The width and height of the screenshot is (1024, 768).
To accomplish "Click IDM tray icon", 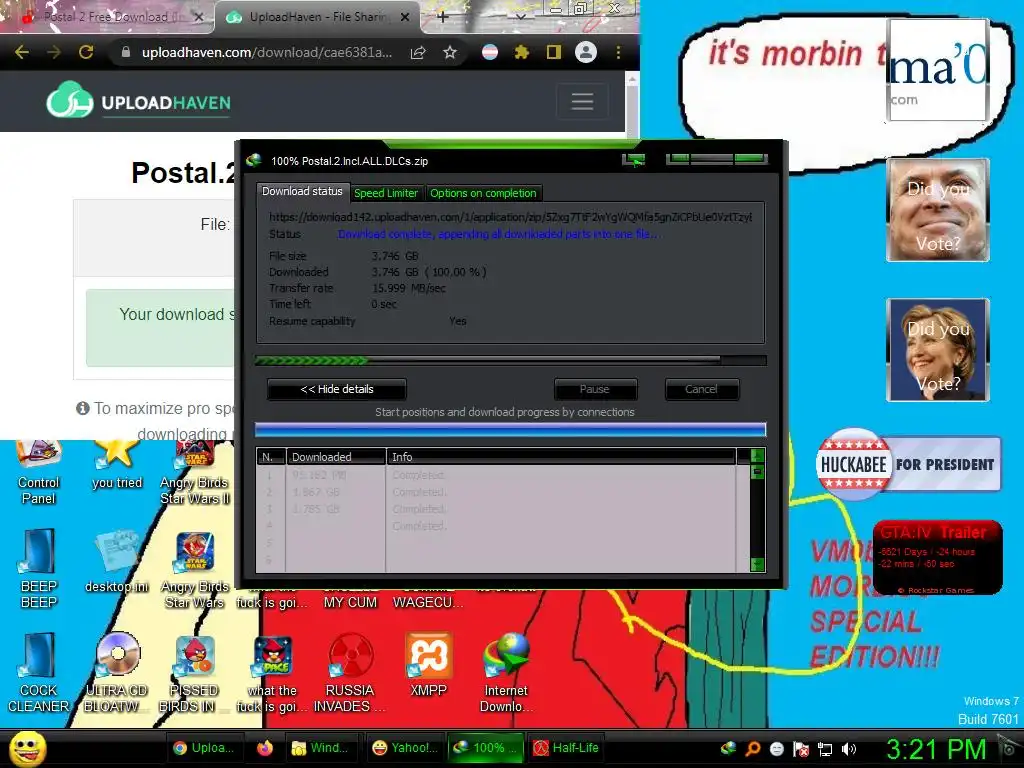I will click(728, 748).
